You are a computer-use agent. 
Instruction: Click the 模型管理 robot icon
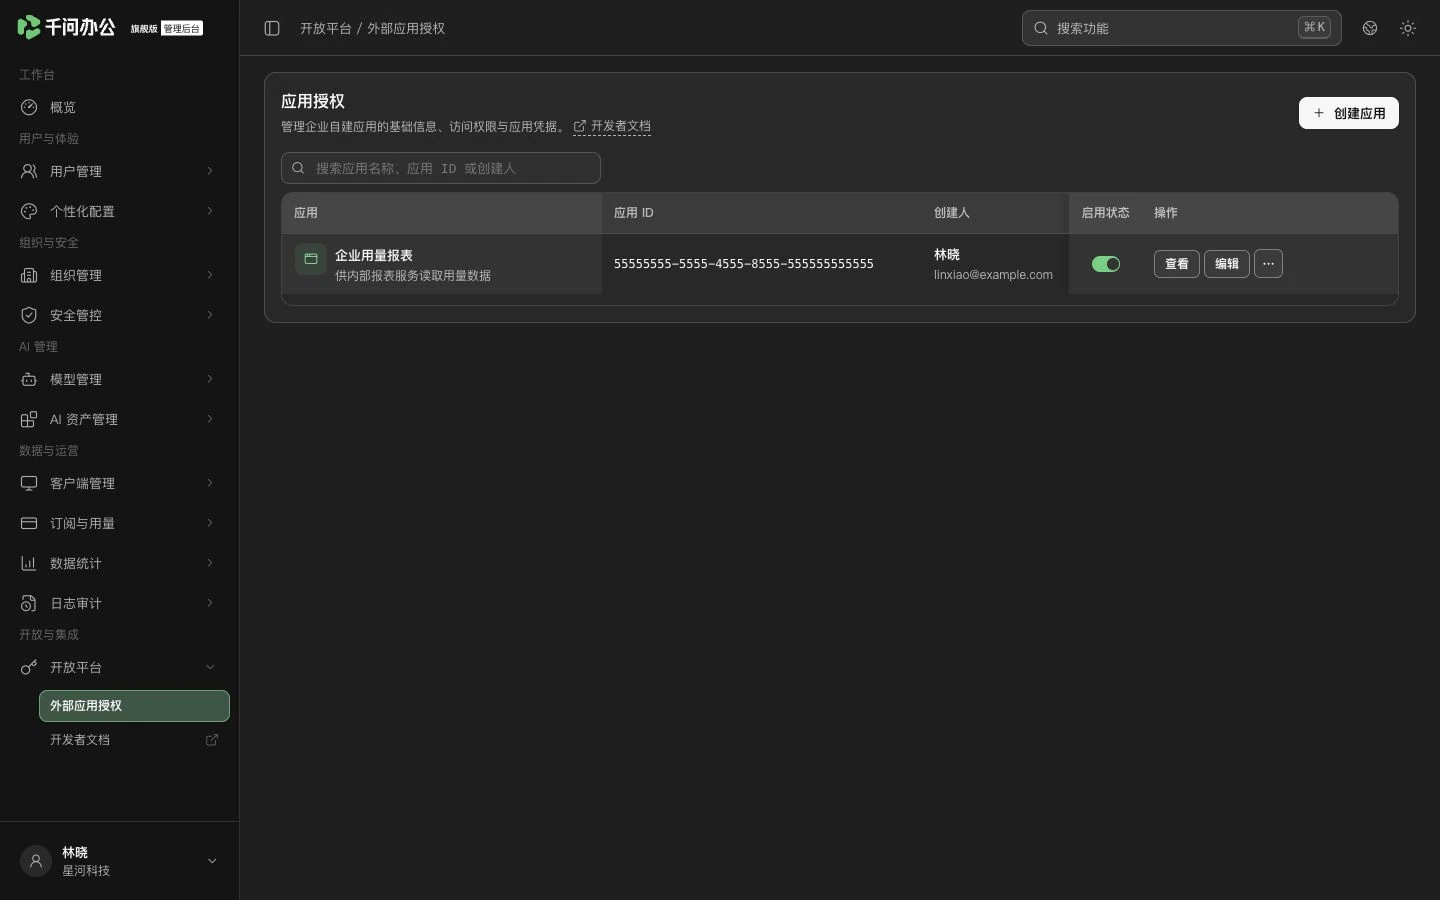click(29, 379)
